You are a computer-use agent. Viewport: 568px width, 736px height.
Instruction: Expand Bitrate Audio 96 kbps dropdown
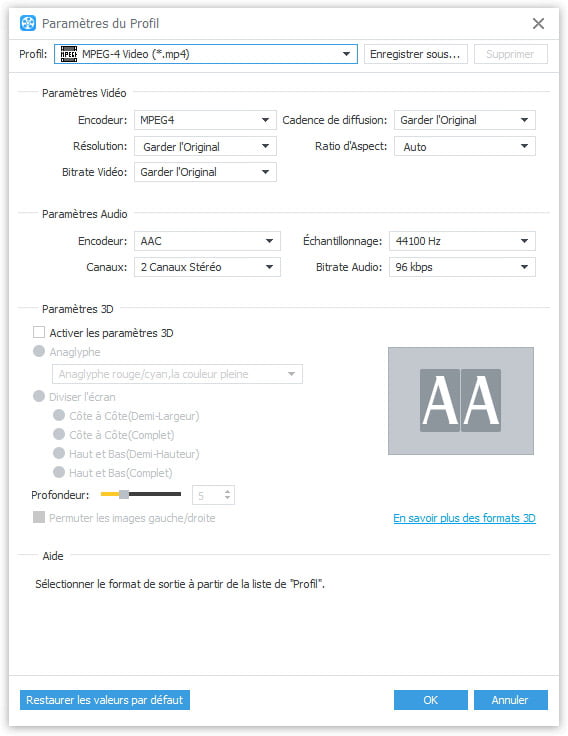462,267
